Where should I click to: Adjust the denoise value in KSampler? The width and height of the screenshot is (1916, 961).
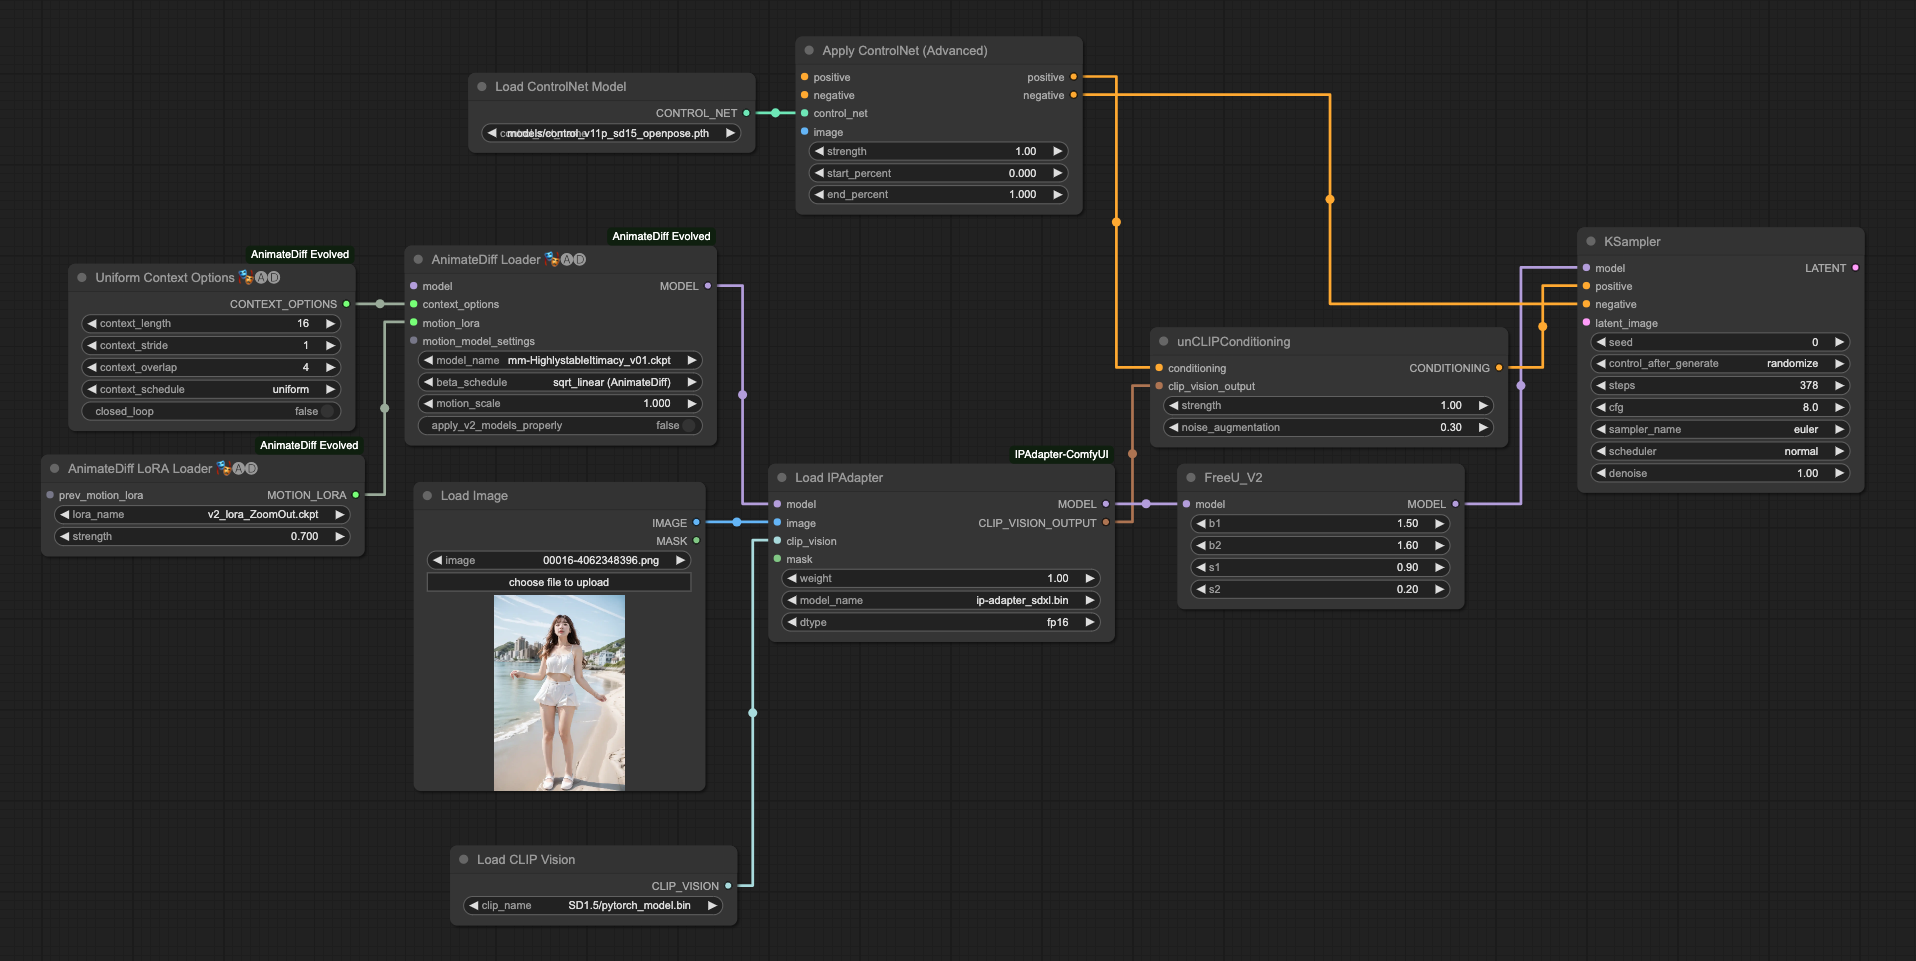click(x=1718, y=473)
